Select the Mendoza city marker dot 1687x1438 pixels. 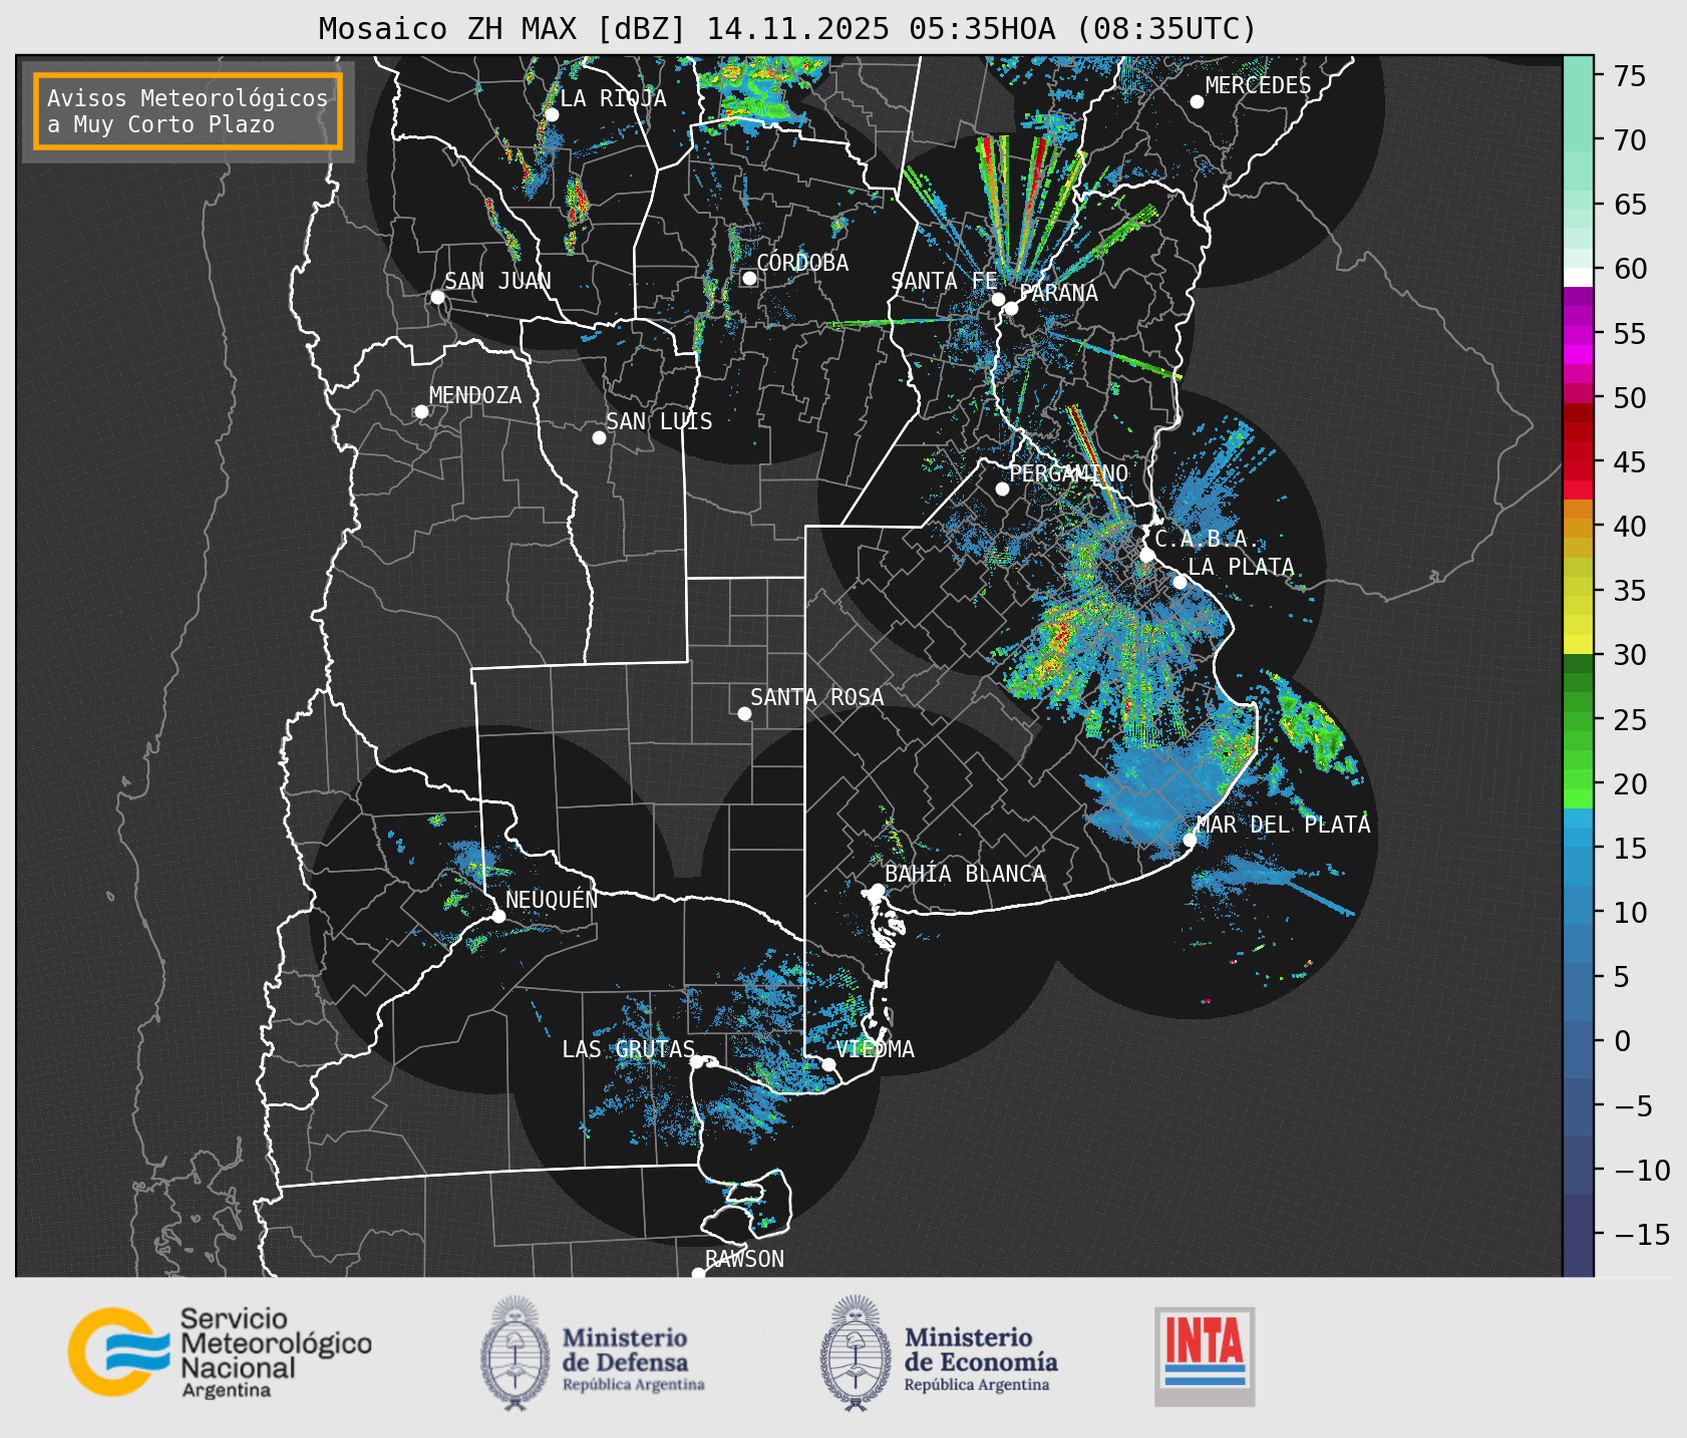click(422, 412)
